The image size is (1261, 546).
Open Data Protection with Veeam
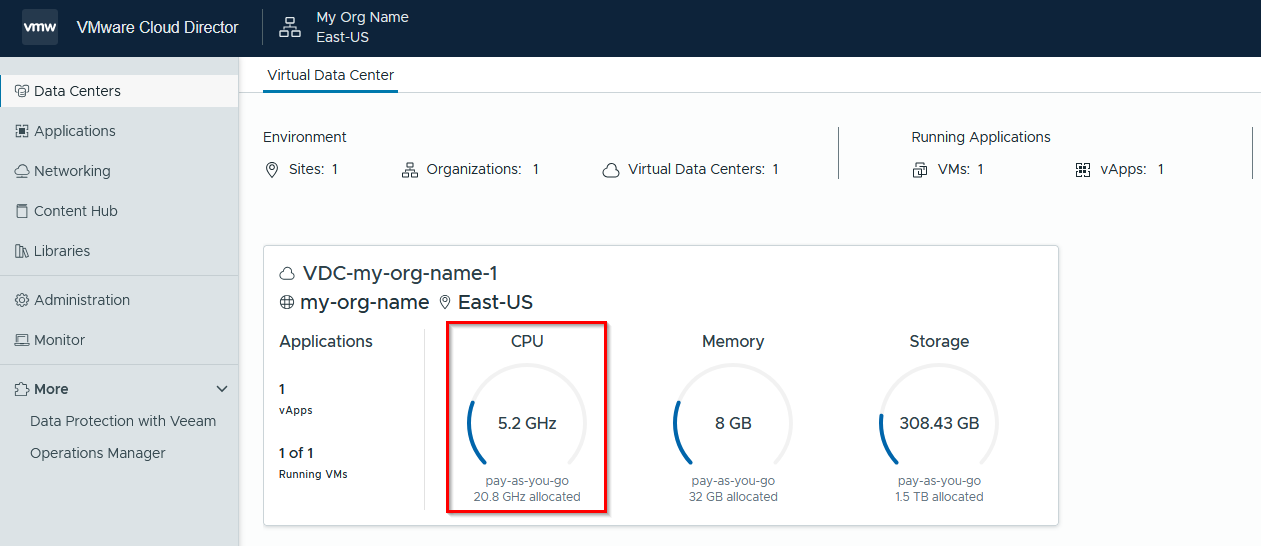(x=123, y=421)
